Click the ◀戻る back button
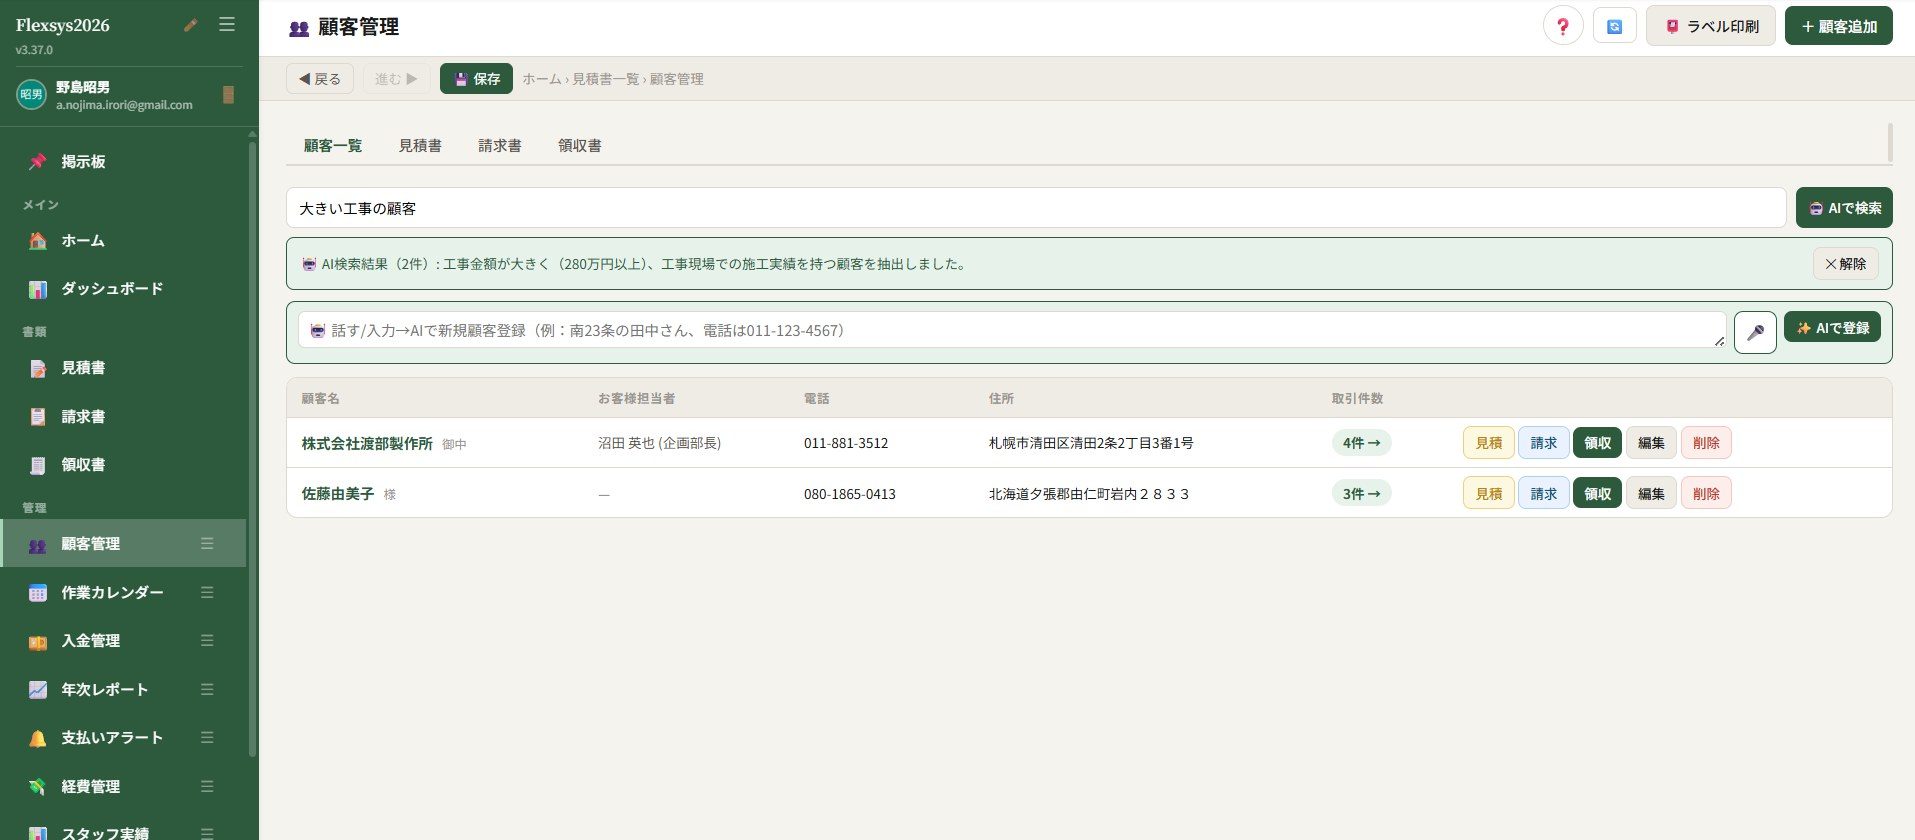The image size is (1915, 840). 320,79
